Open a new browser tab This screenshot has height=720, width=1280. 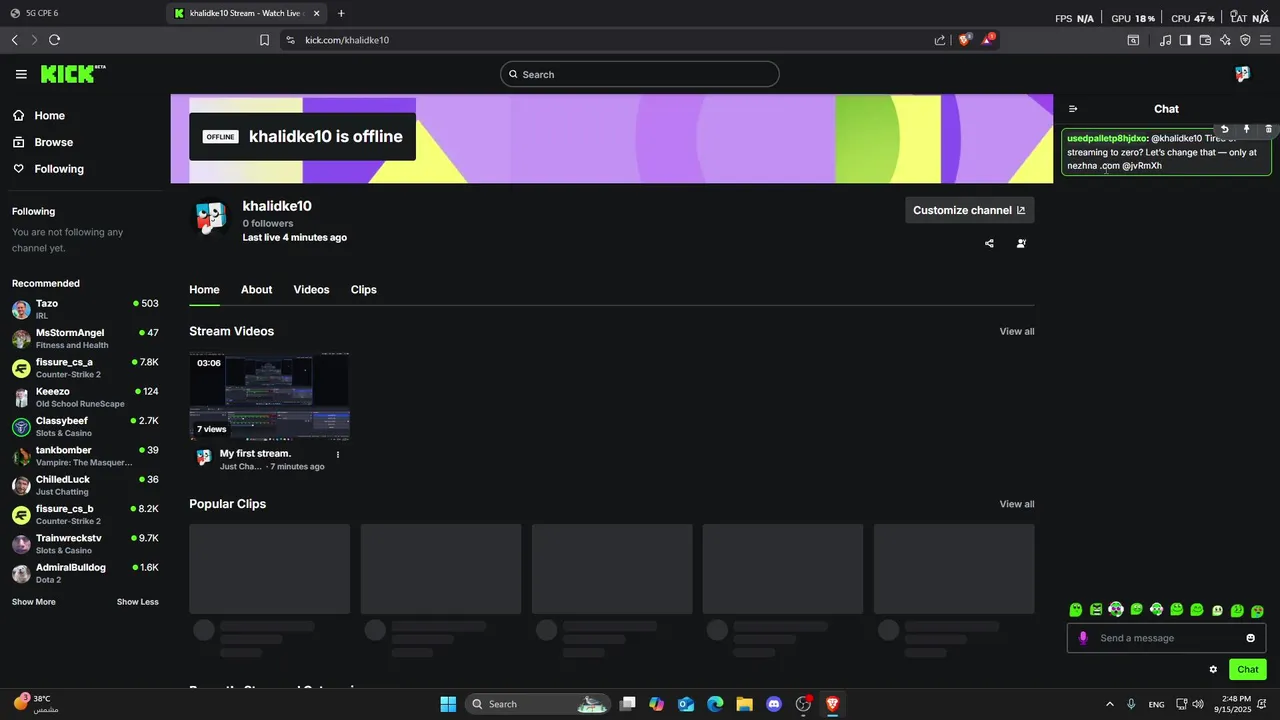click(x=341, y=13)
